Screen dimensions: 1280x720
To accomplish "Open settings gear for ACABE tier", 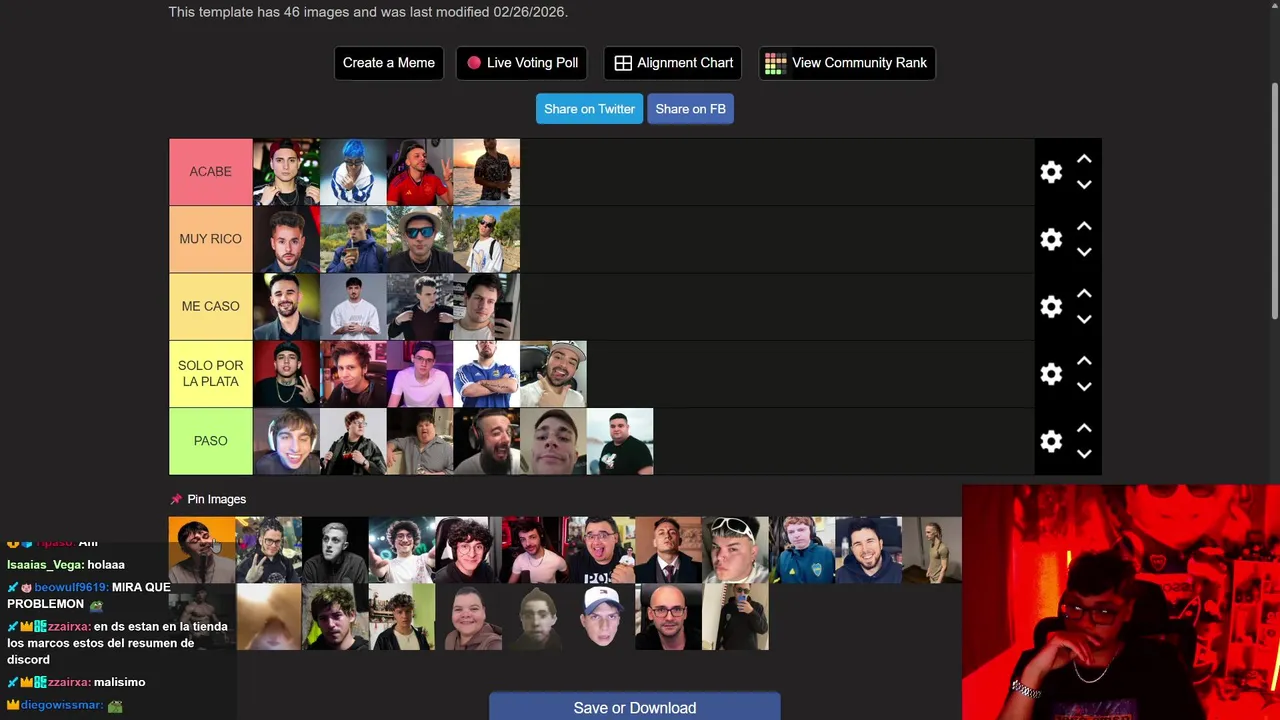I will [1051, 172].
